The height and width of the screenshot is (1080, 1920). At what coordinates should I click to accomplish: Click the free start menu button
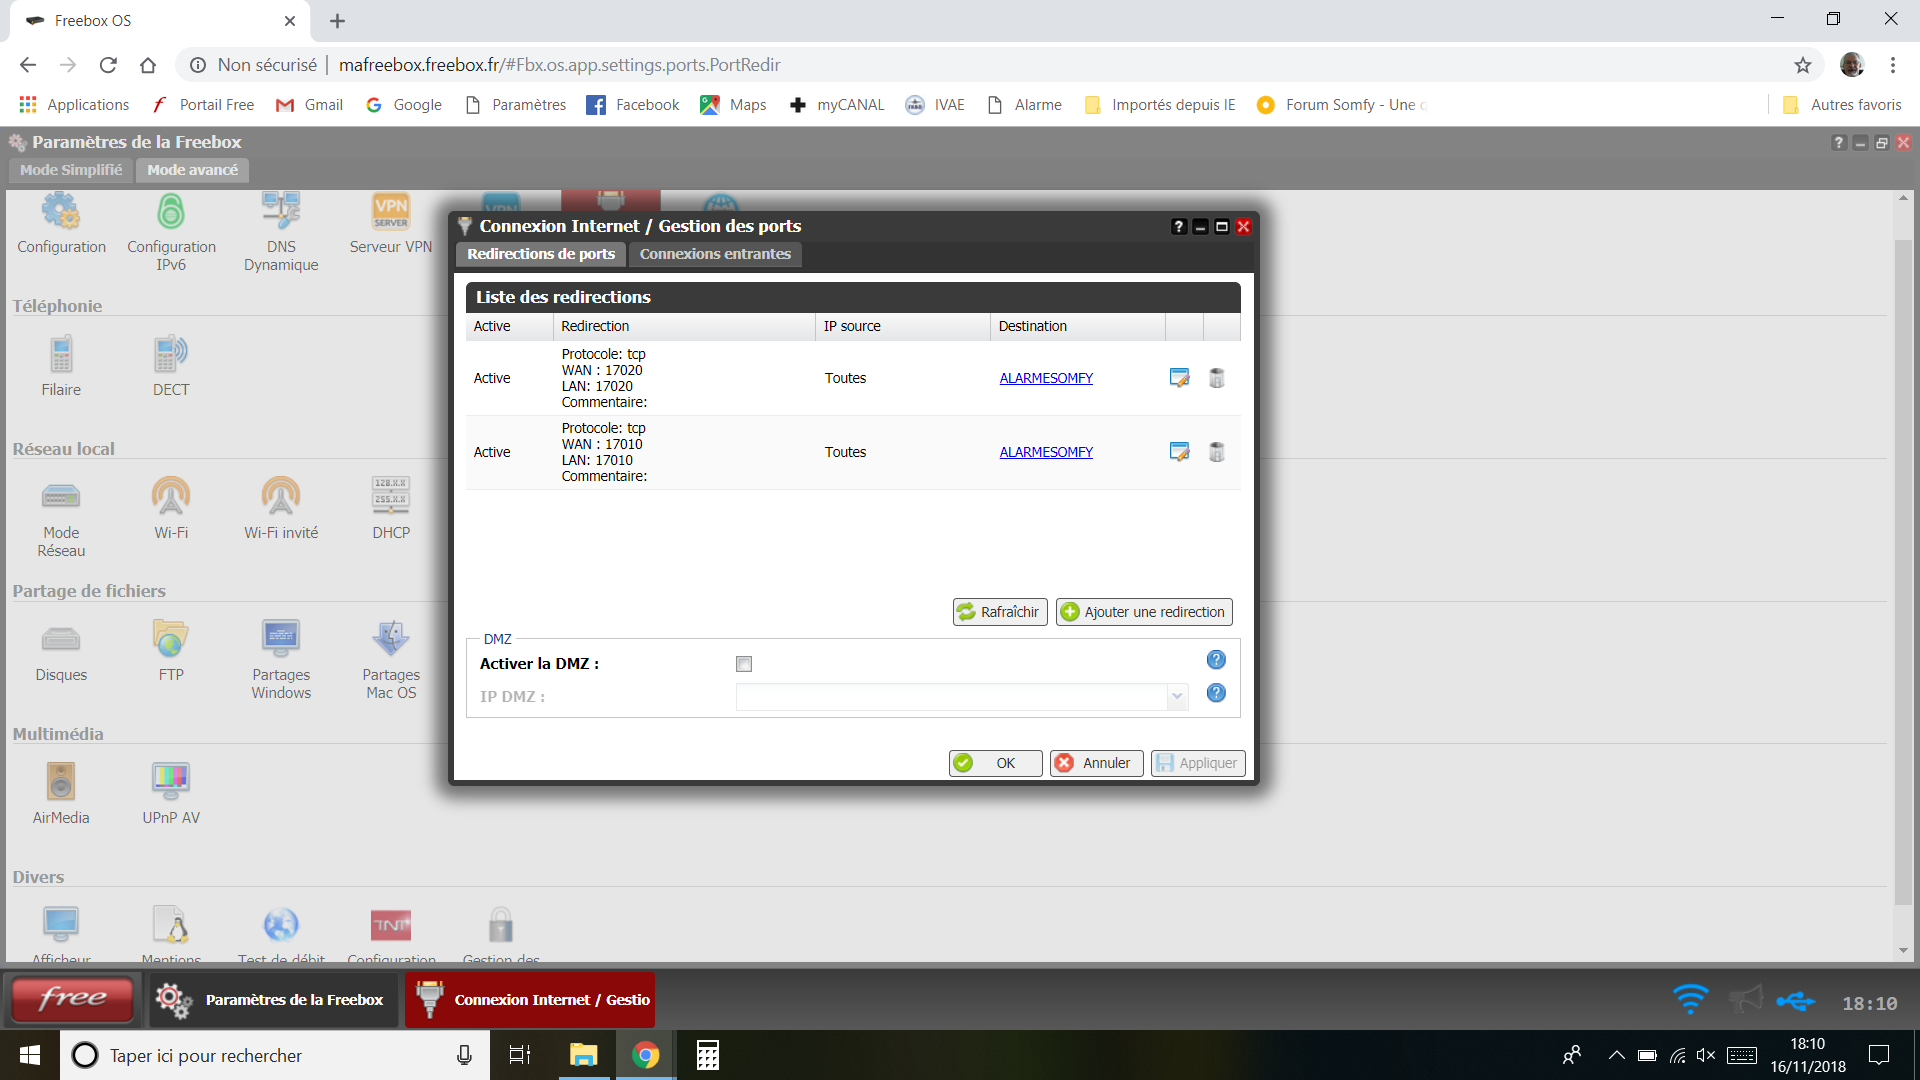click(72, 998)
